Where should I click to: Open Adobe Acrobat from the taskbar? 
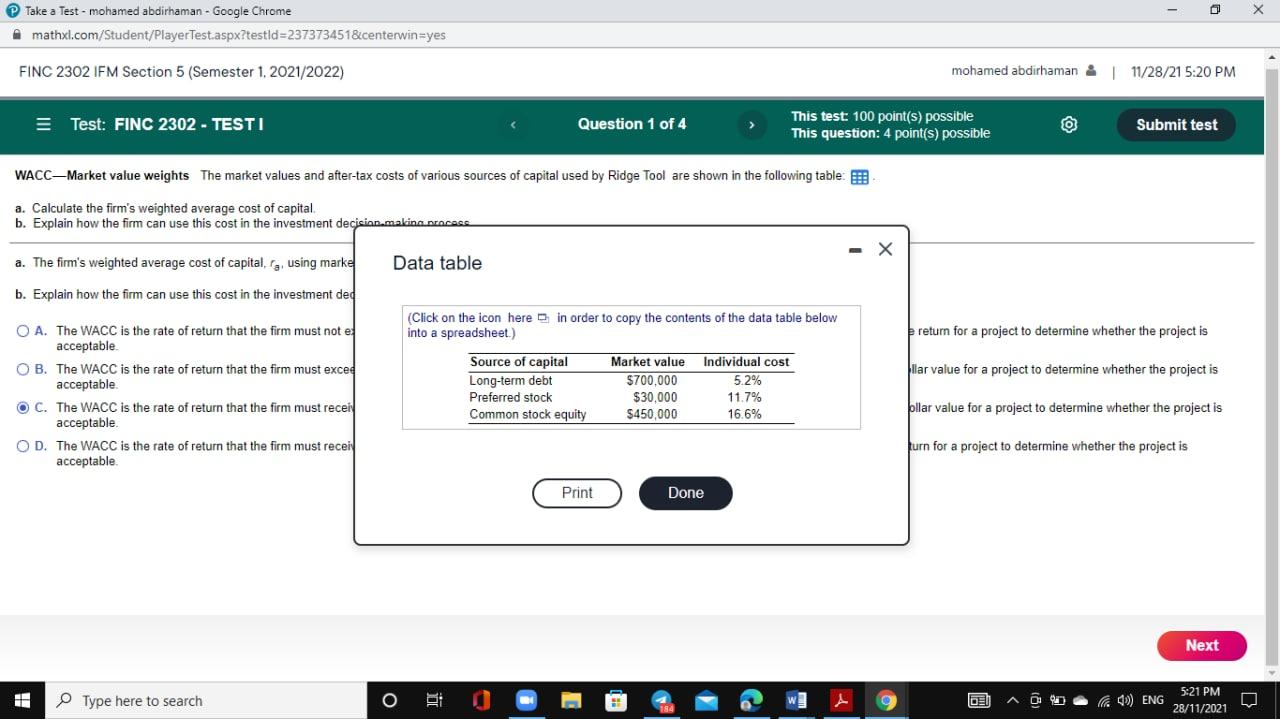[842, 701]
